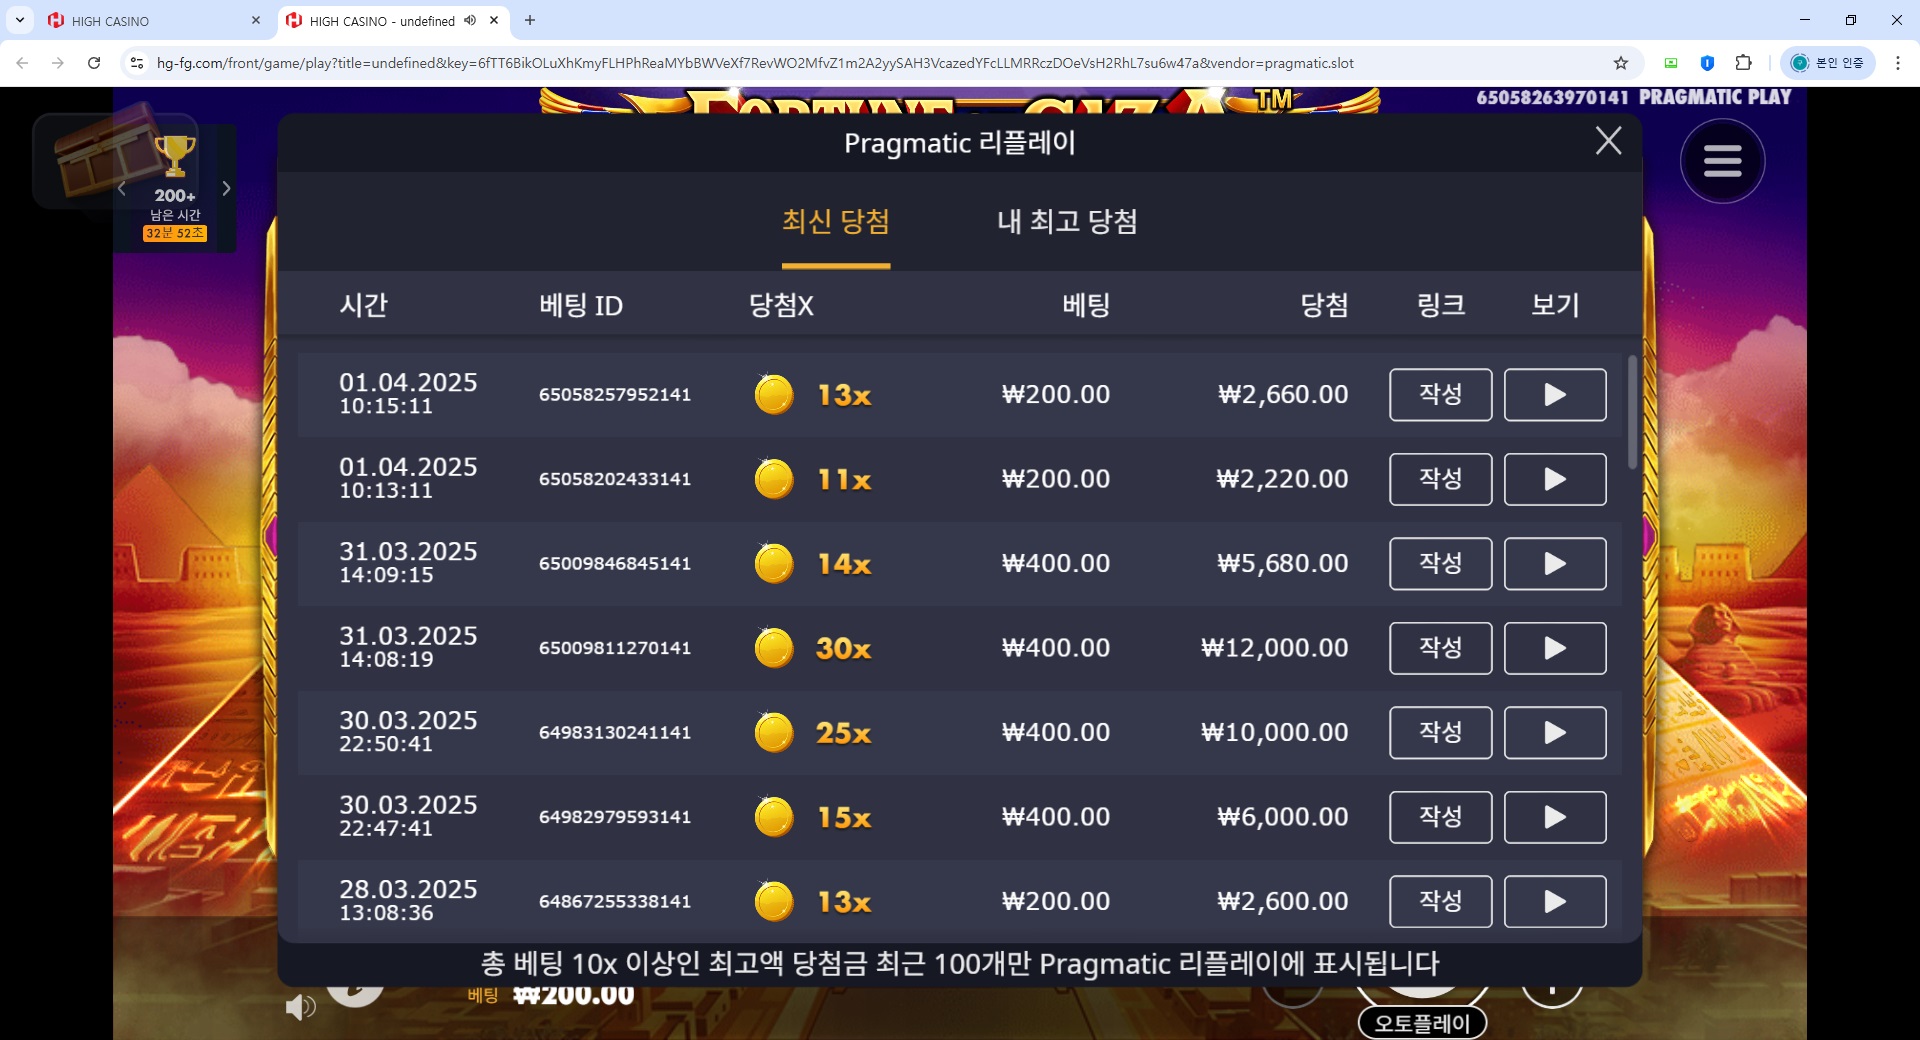Play replay for the 13x win at 10:15:11
Image resolution: width=1920 pixels, height=1040 pixels.
(x=1555, y=395)
